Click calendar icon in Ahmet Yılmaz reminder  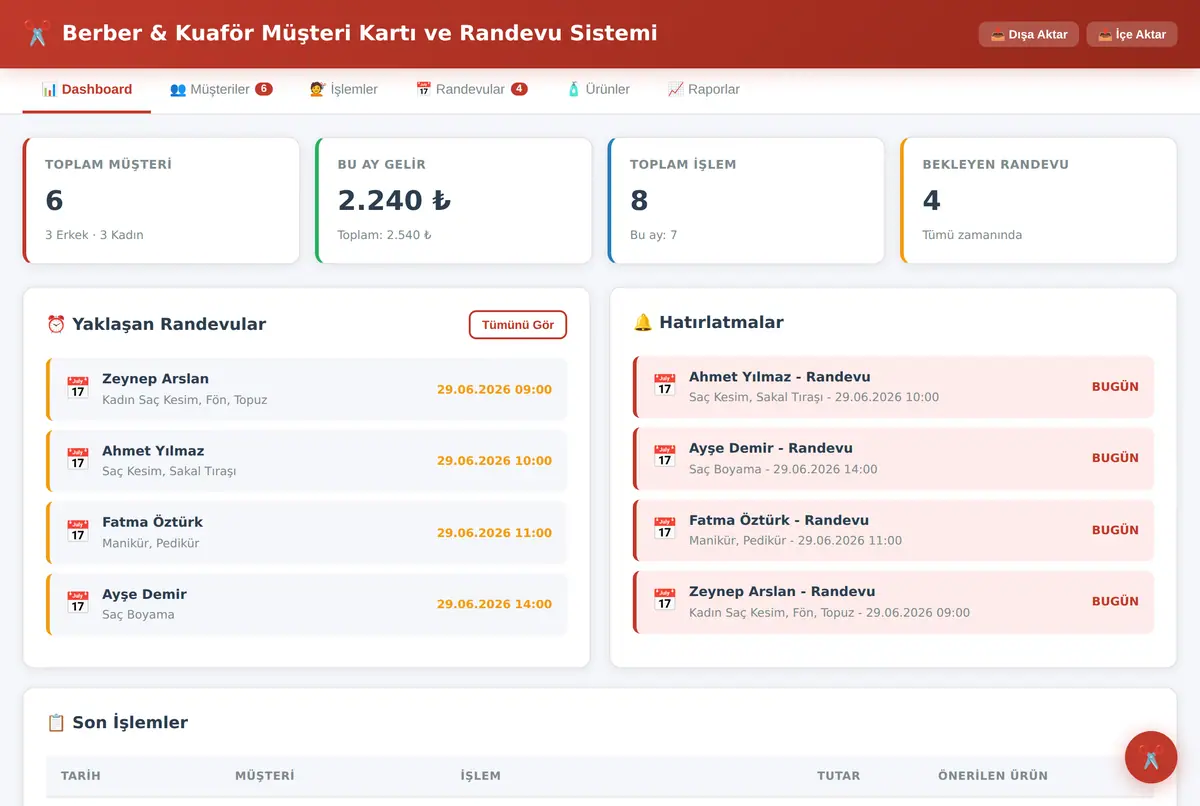coord(665,386)
